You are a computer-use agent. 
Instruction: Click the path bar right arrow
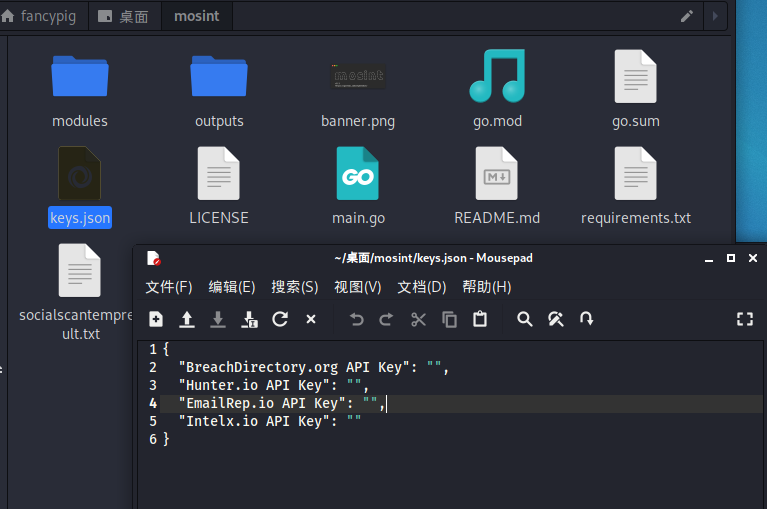(x=715, y=16)
